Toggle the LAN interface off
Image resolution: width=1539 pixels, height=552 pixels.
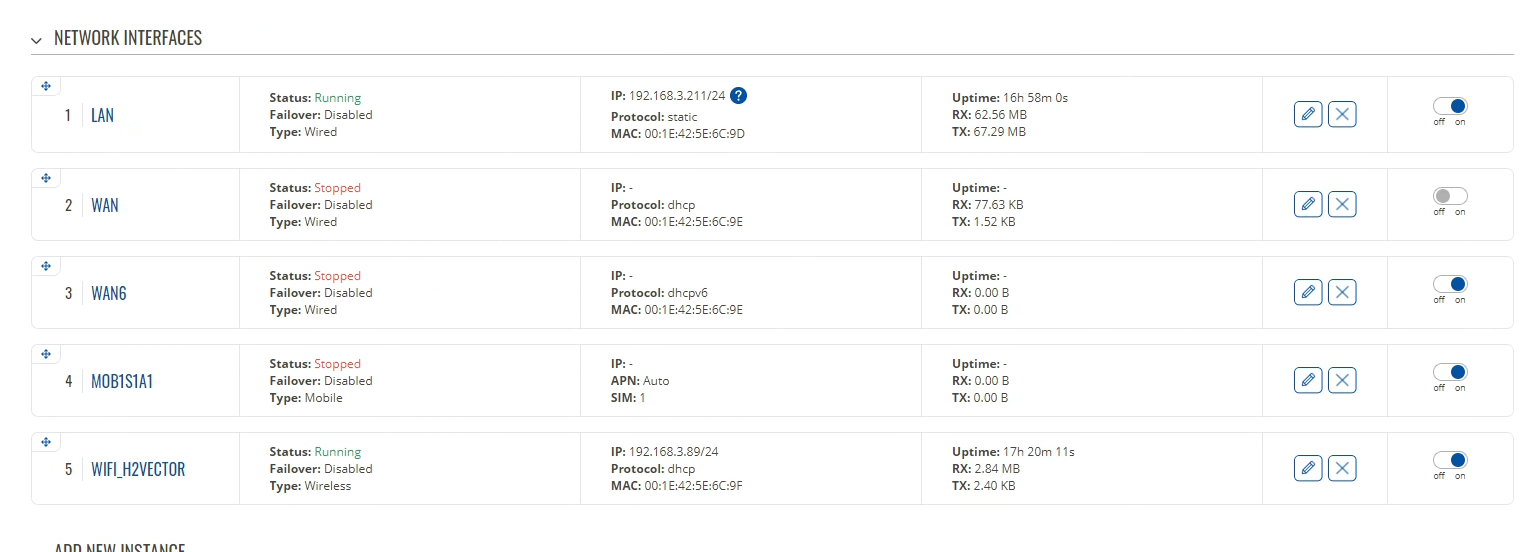coord(1450,106)
